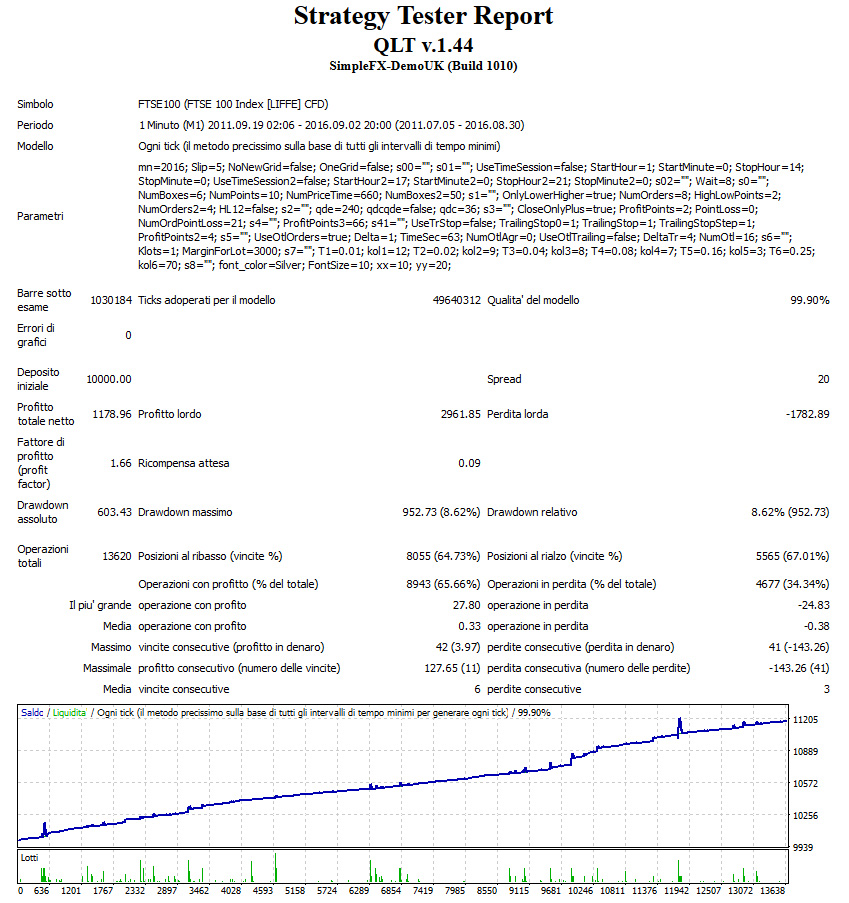Click the Drawdown massimo label

point(185,512)
